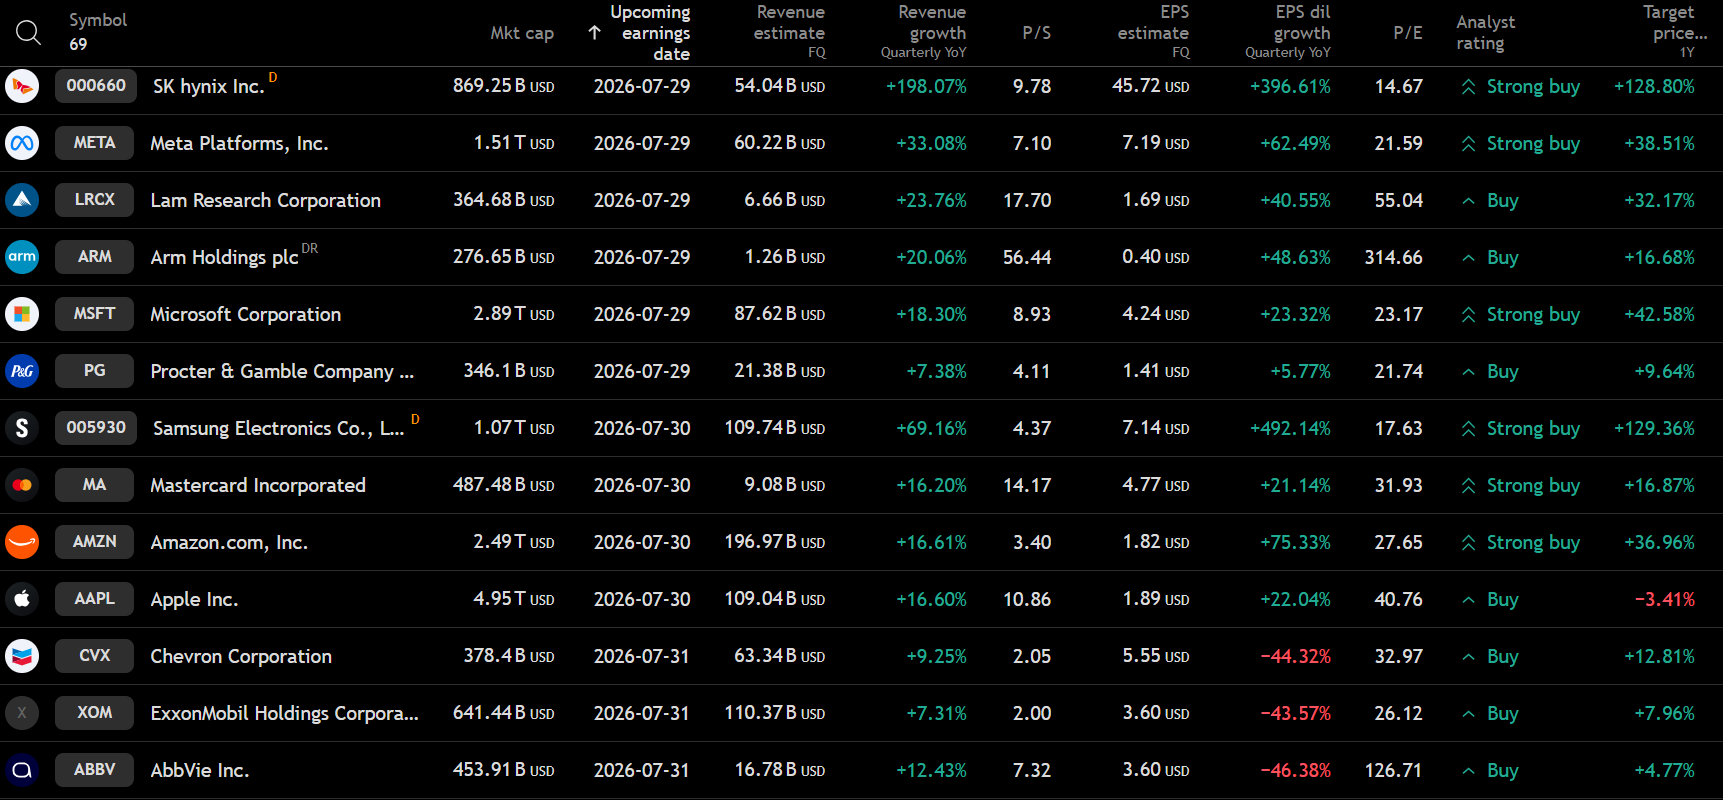
Task: Click the ascending sort arrow on earnings date
Action: tap(594, 33)
